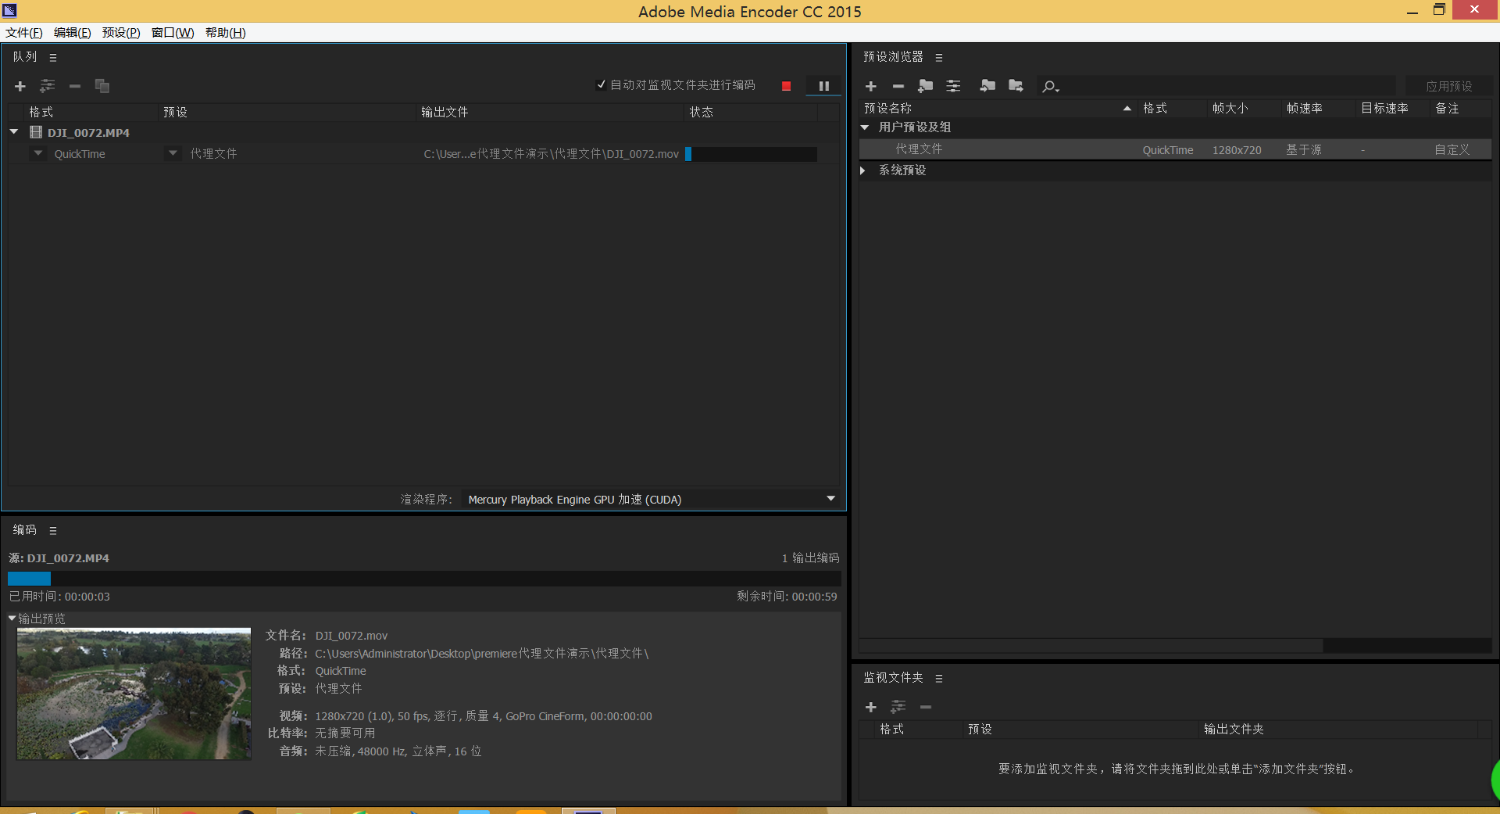Collapse 用户预设及组 group

click(865, 127)
